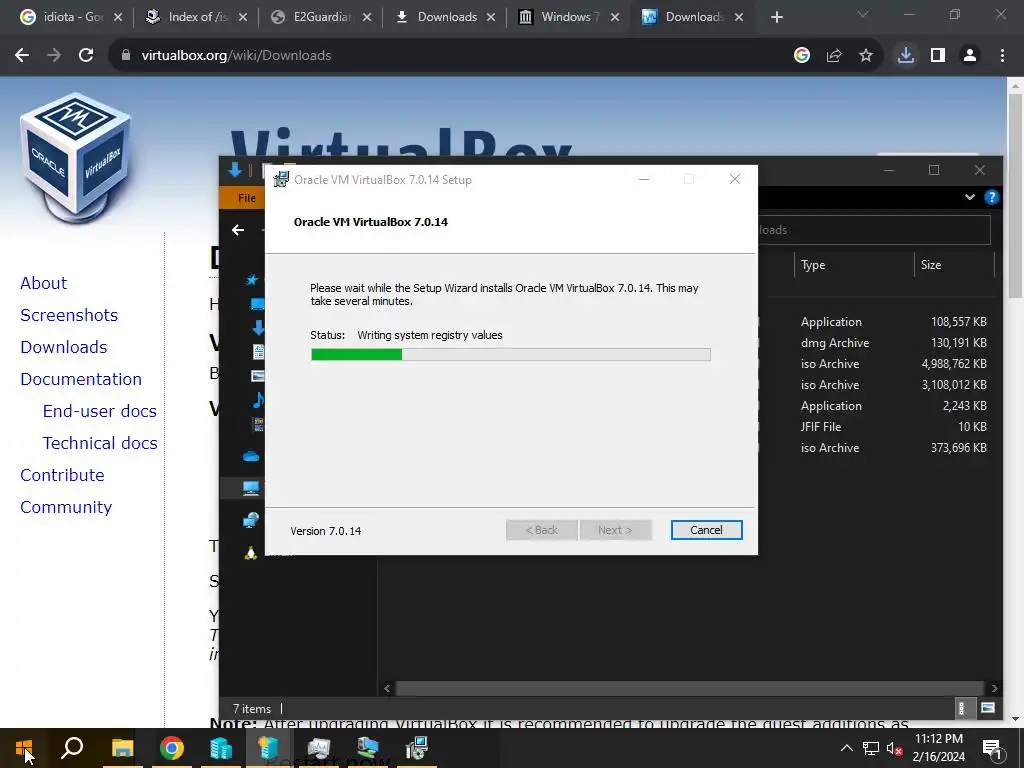Select Application row sized 2,243 KB

click(x=875, y=406)
